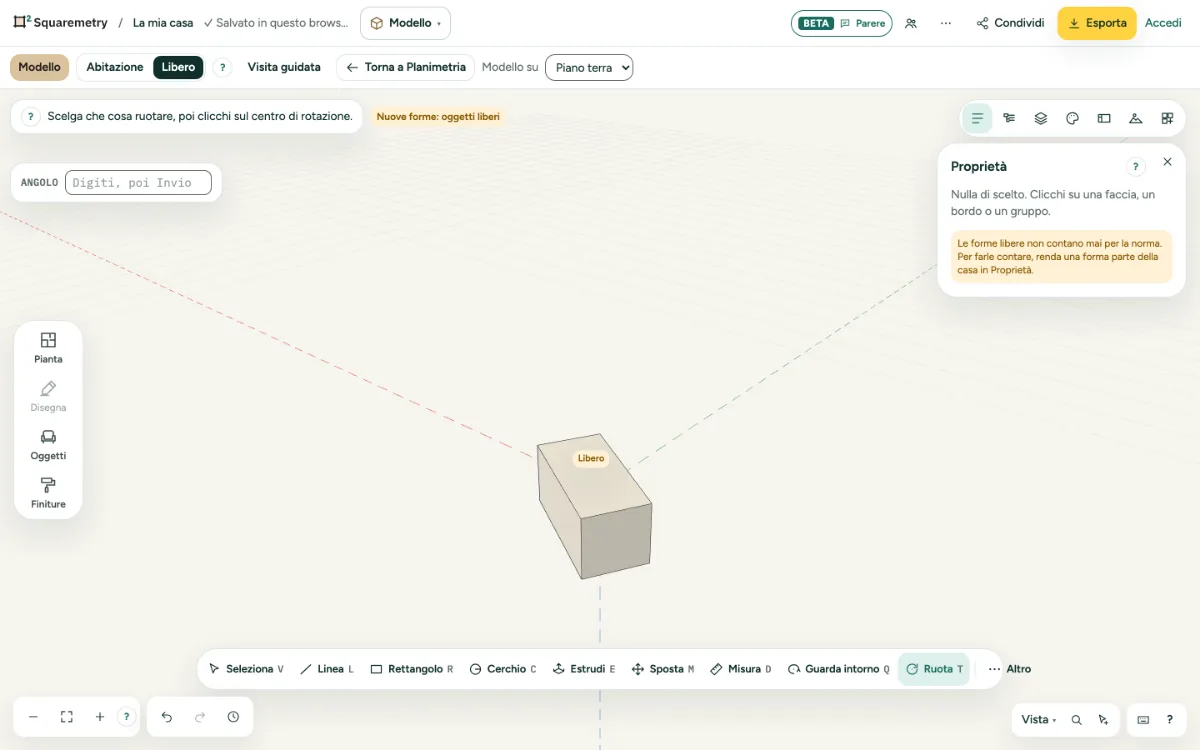
Task: Open the Oggetti furniture panel
Action: [x=48, y=444]
